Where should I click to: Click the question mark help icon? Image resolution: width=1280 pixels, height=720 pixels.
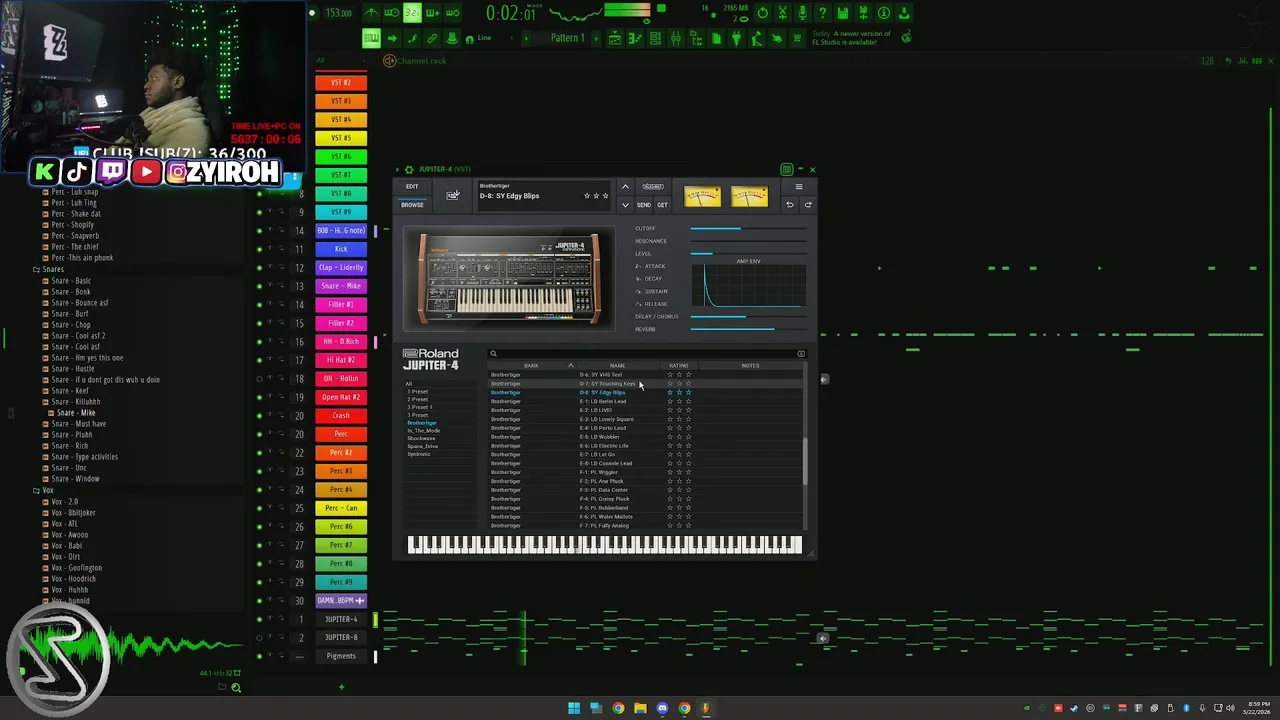(x=822, y=13)
